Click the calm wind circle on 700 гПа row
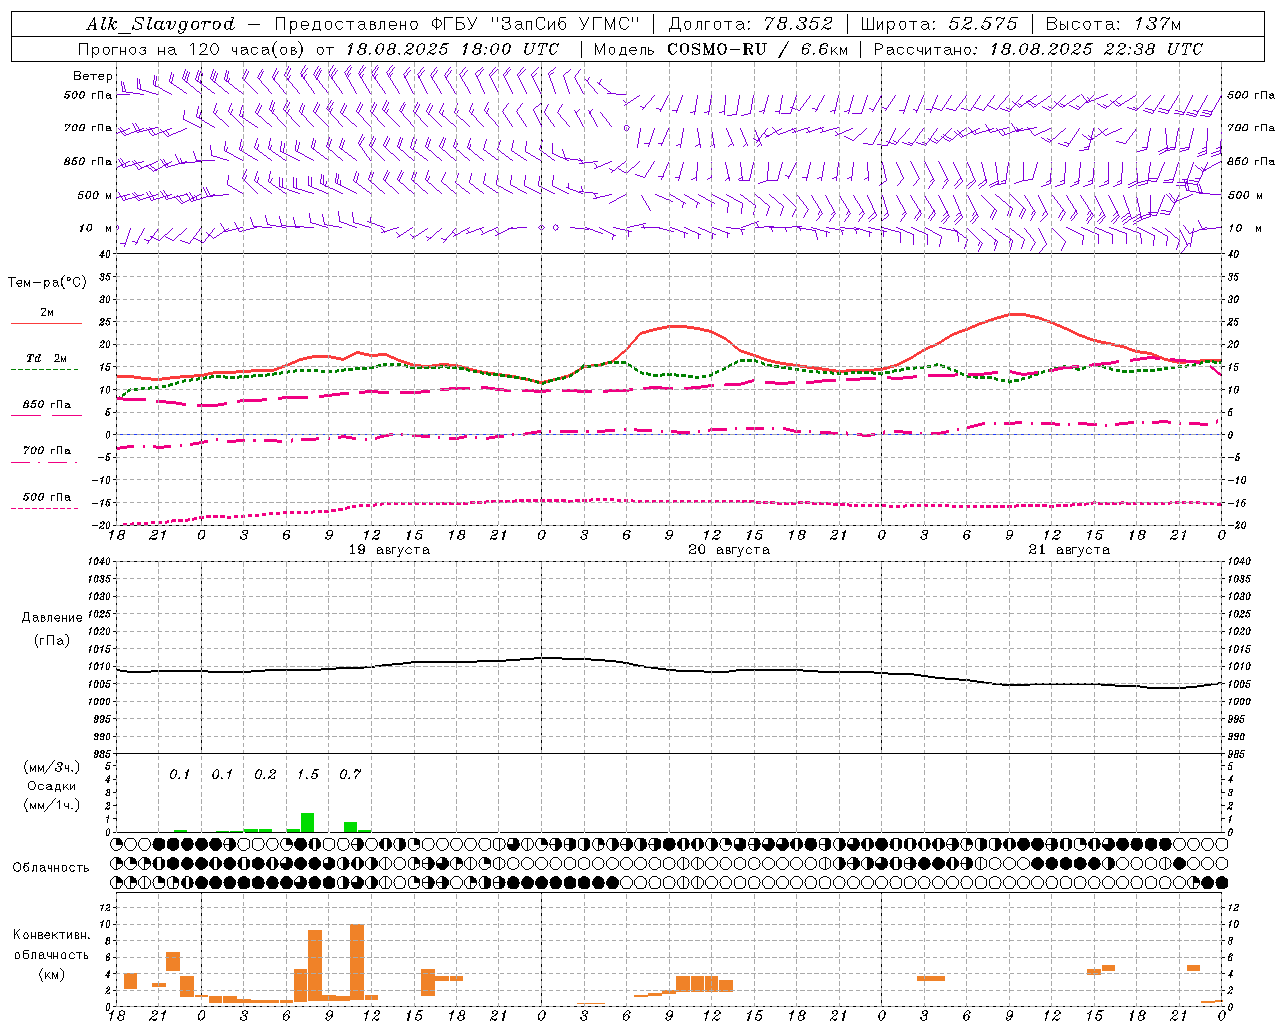This screenshot has height=1024, width=1280. [x=626, y=128]
